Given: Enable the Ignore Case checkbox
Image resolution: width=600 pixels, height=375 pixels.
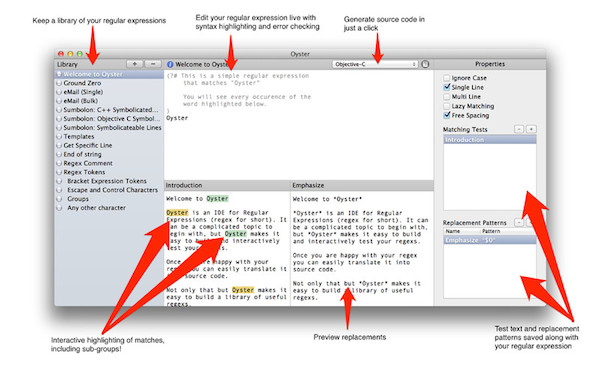Looking at the screenshot, I should point(446,78).
